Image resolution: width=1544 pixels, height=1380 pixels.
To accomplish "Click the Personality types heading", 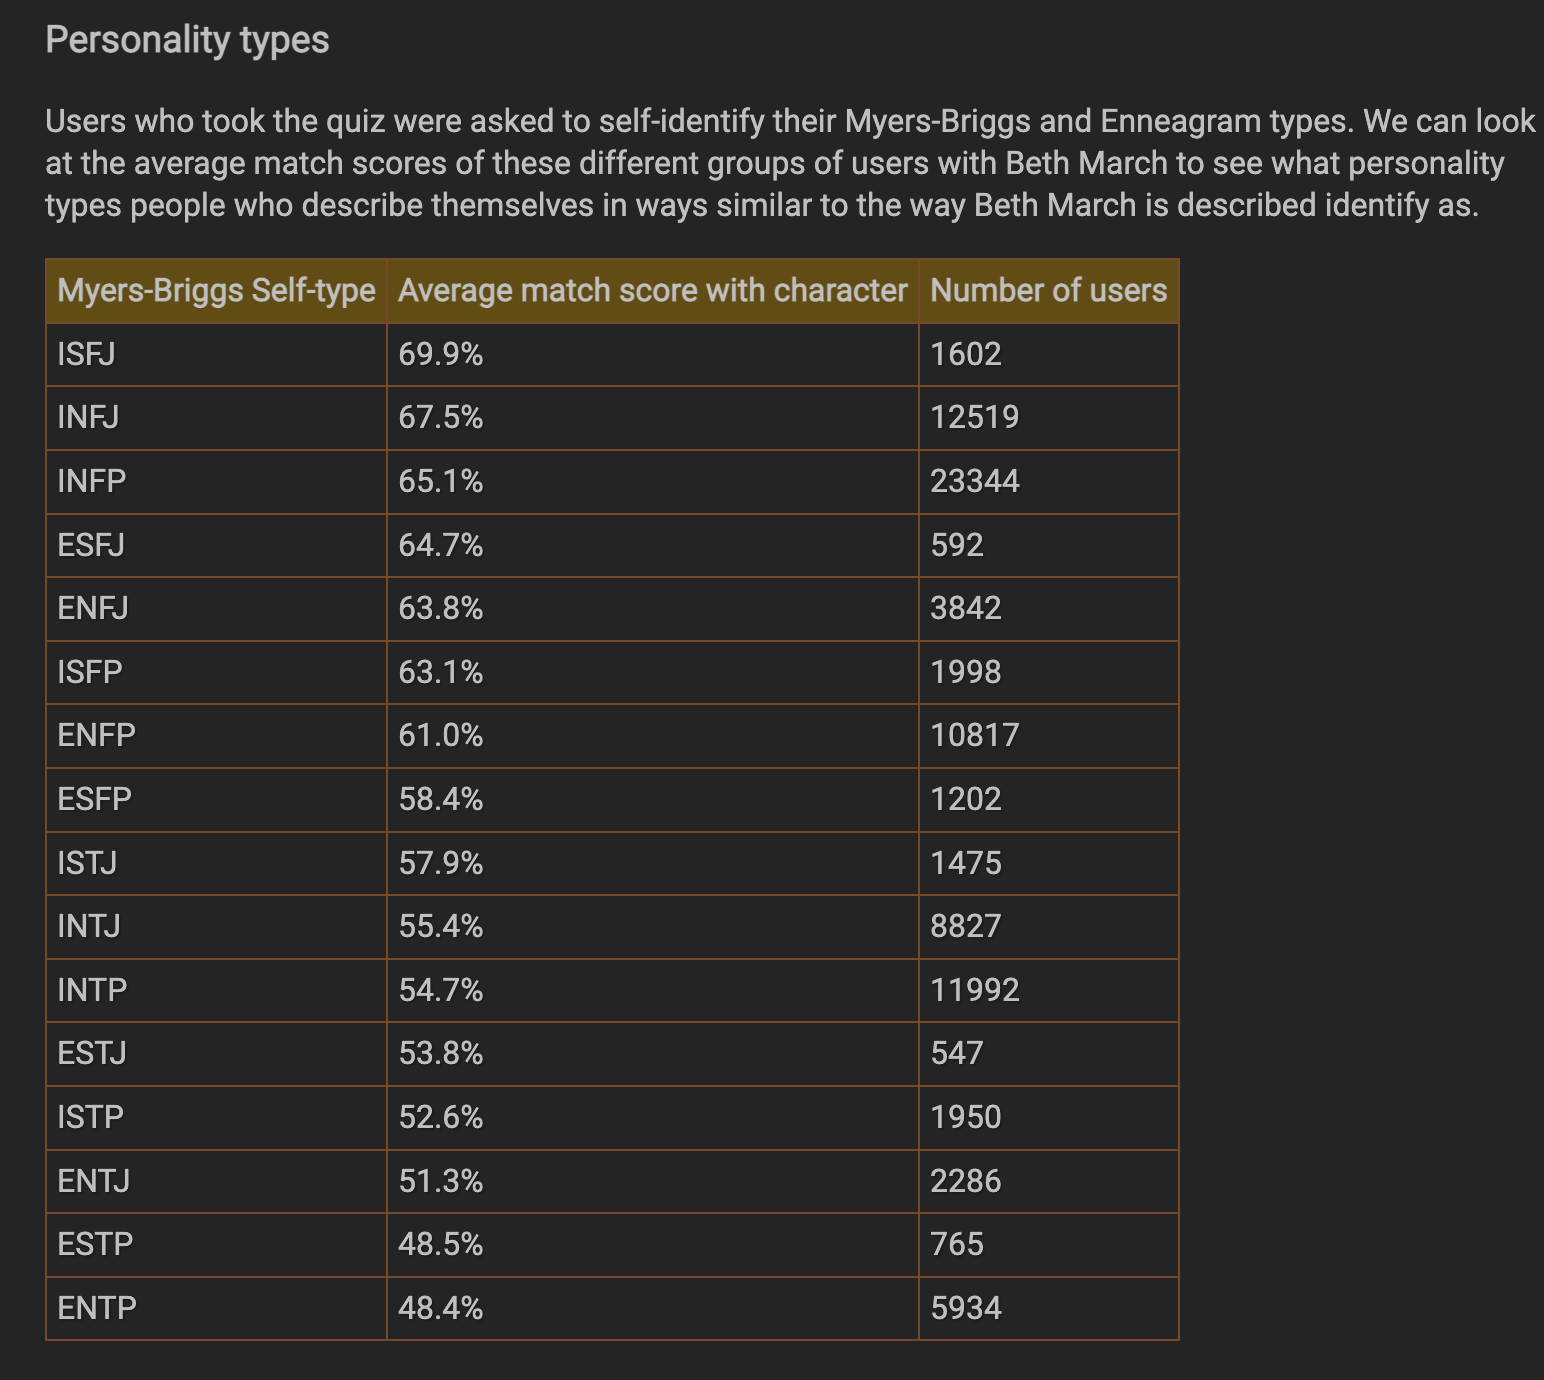I will (x=187, y=40).
